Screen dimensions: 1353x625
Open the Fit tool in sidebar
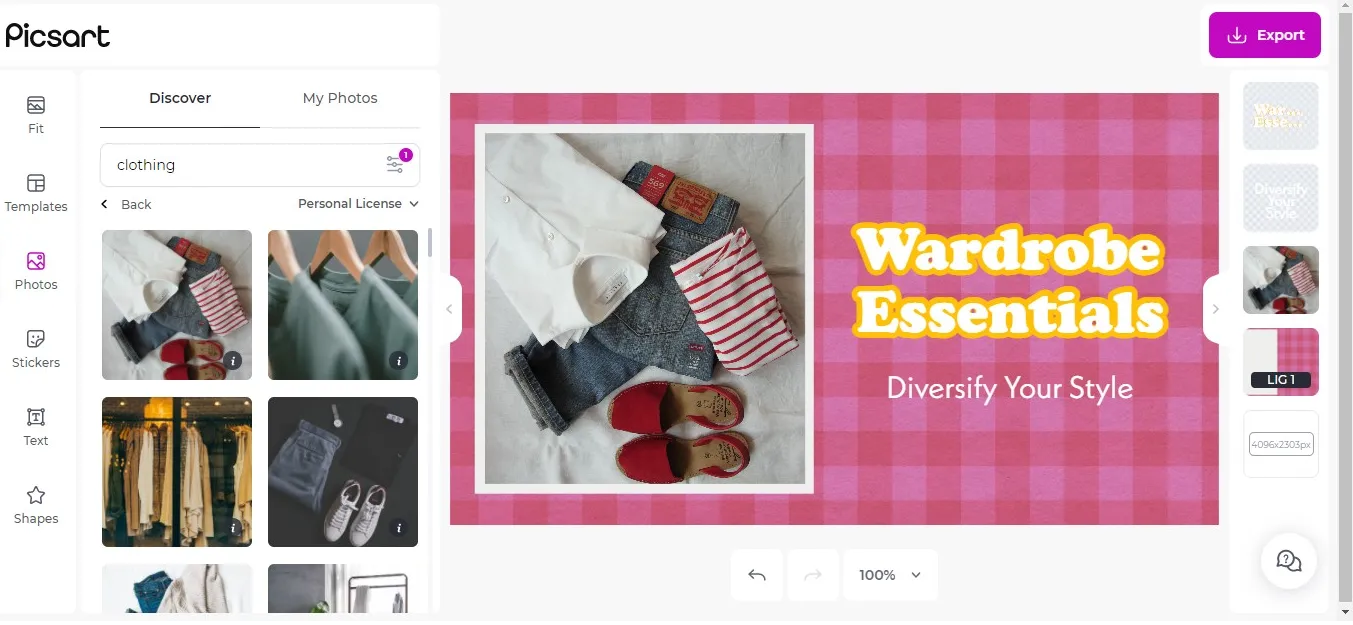click(x=36, y=115)
